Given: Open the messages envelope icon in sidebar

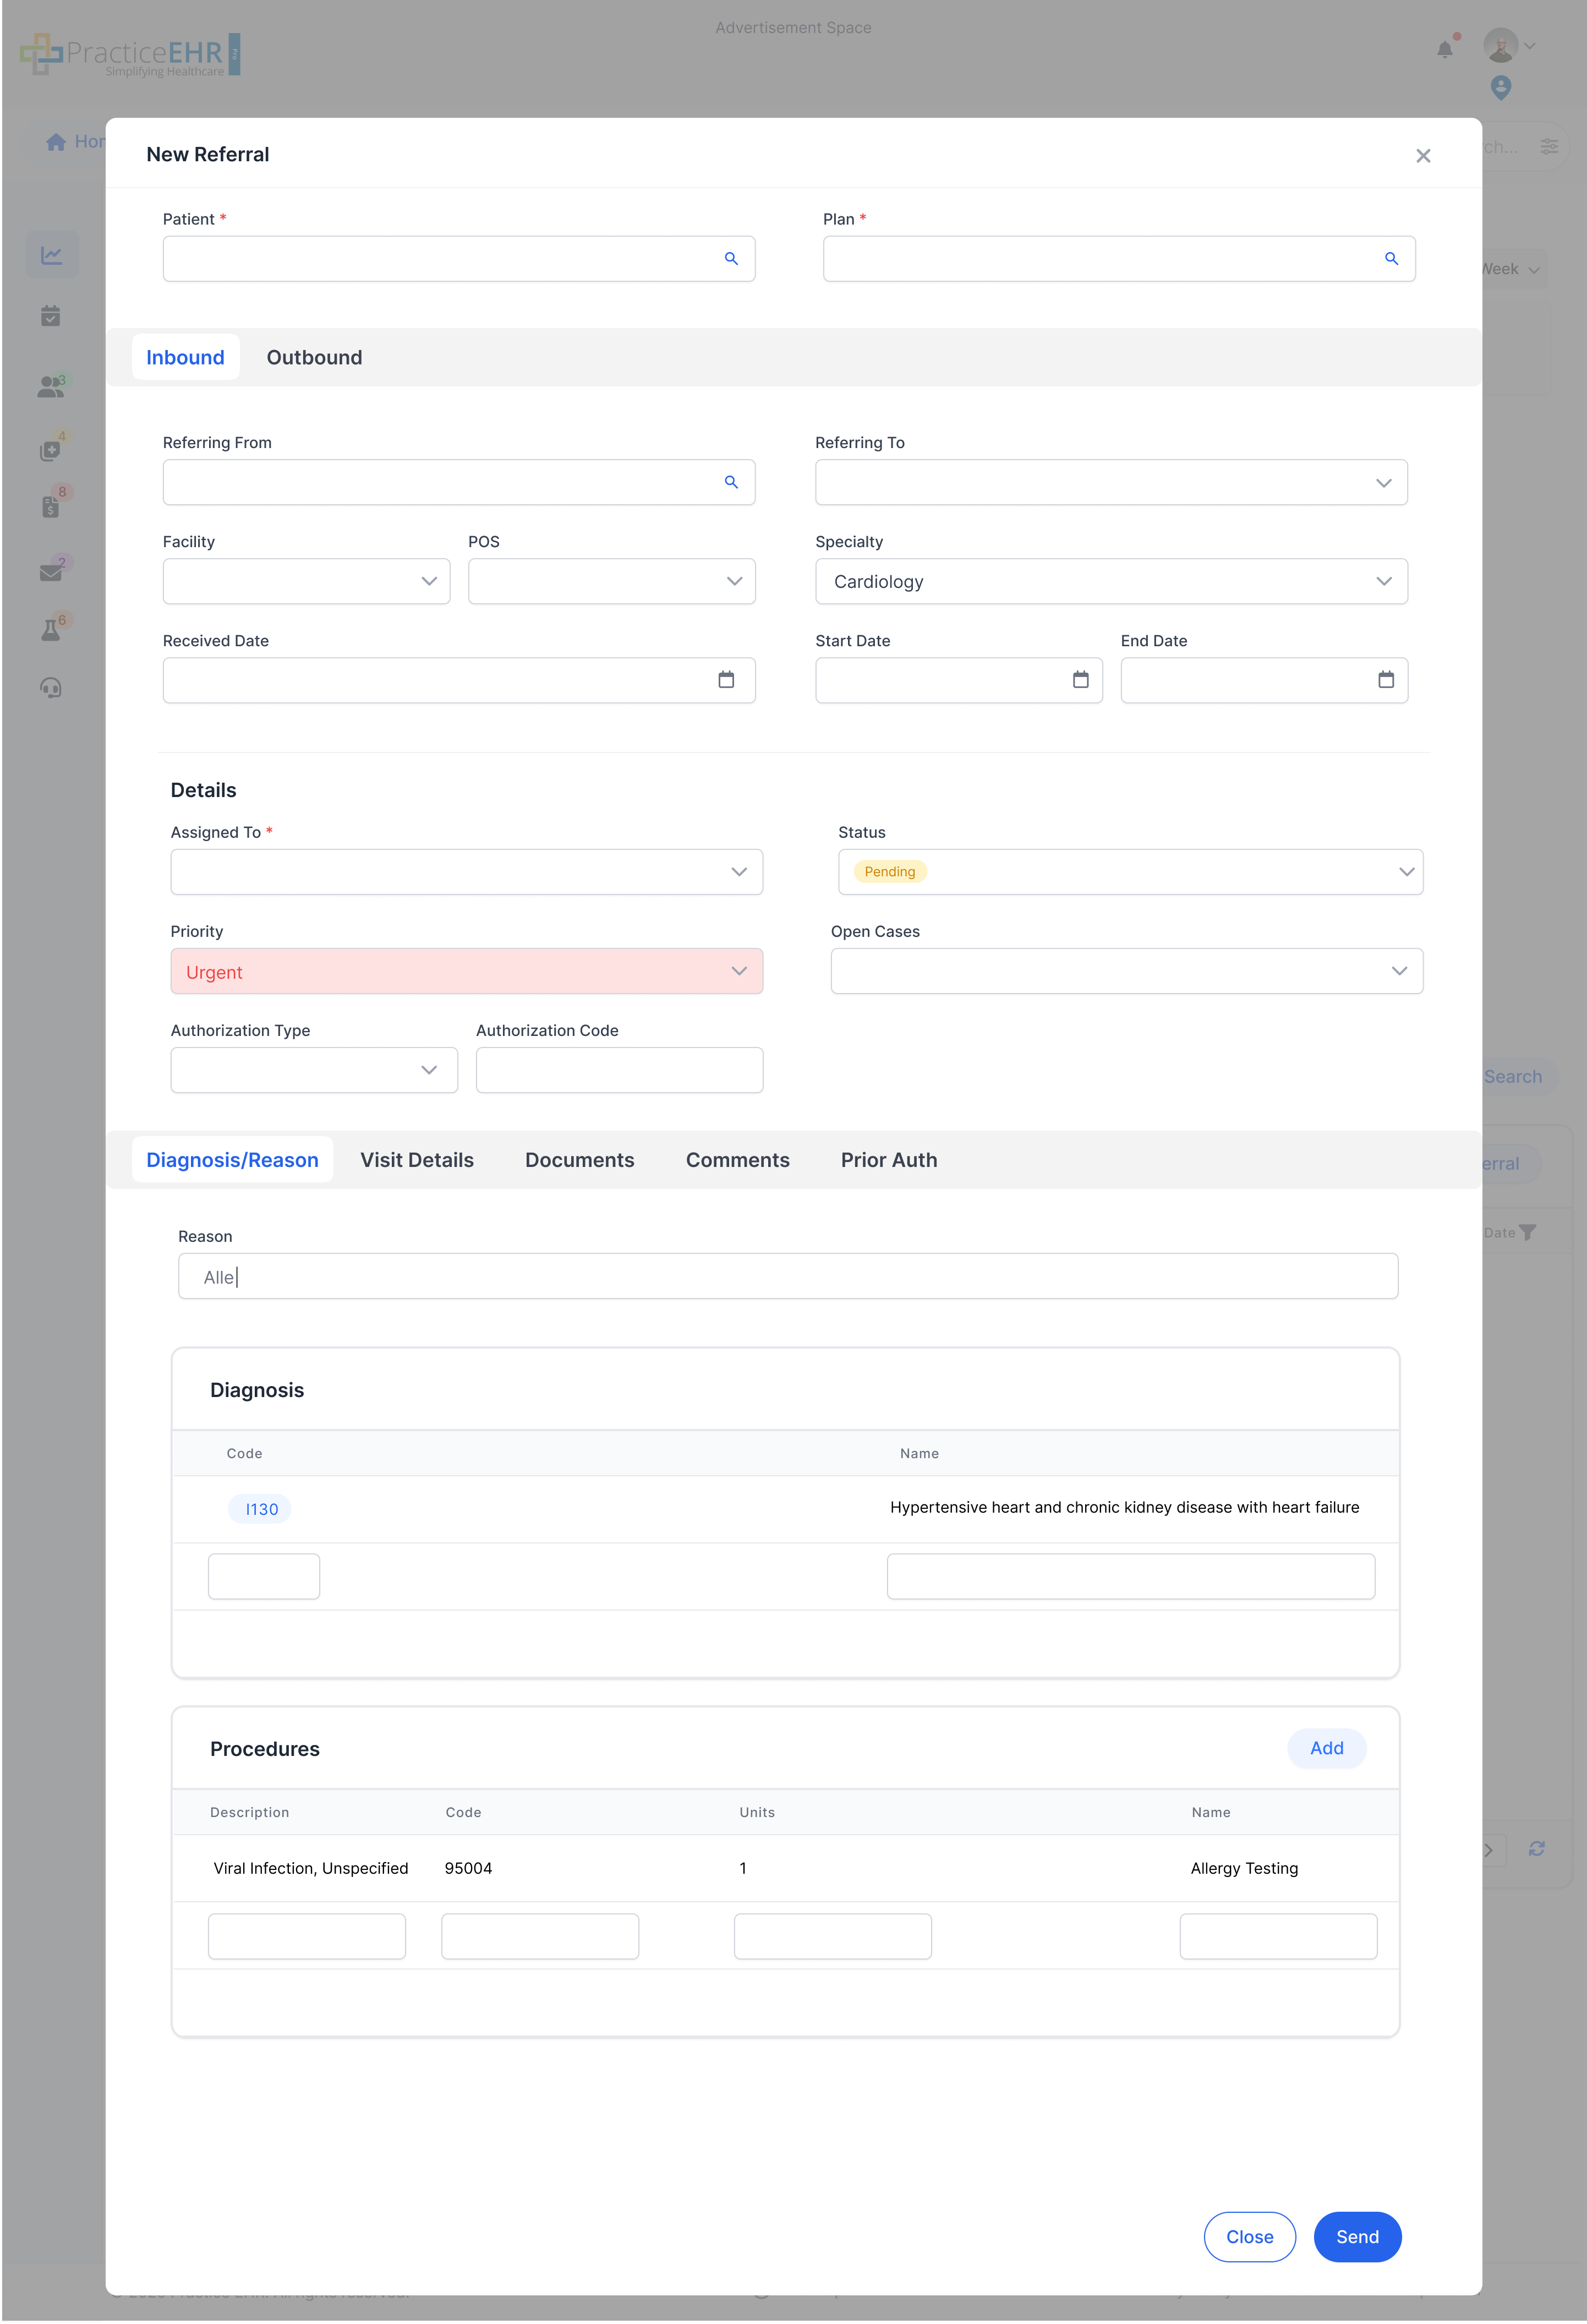Looking at the screenshot, I should click(51, 572).
